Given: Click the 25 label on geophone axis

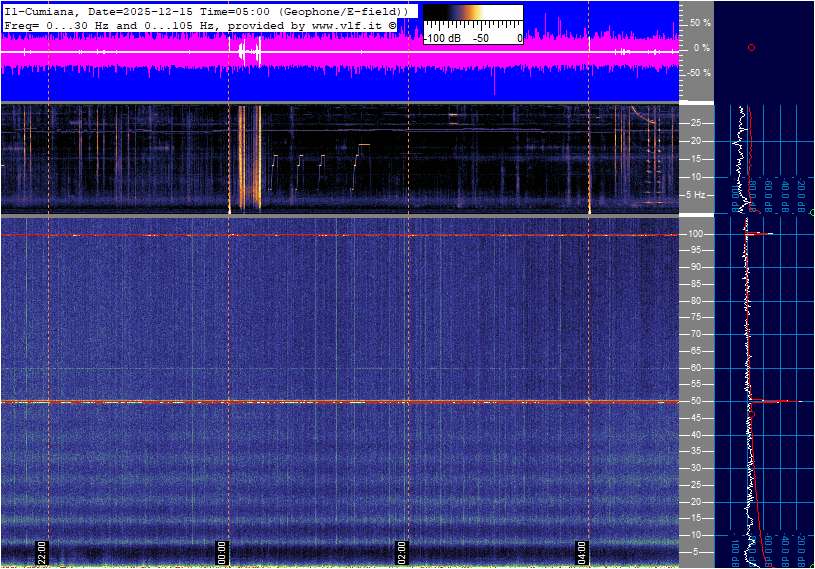Looking at the screenshot, I should point(696,123).
